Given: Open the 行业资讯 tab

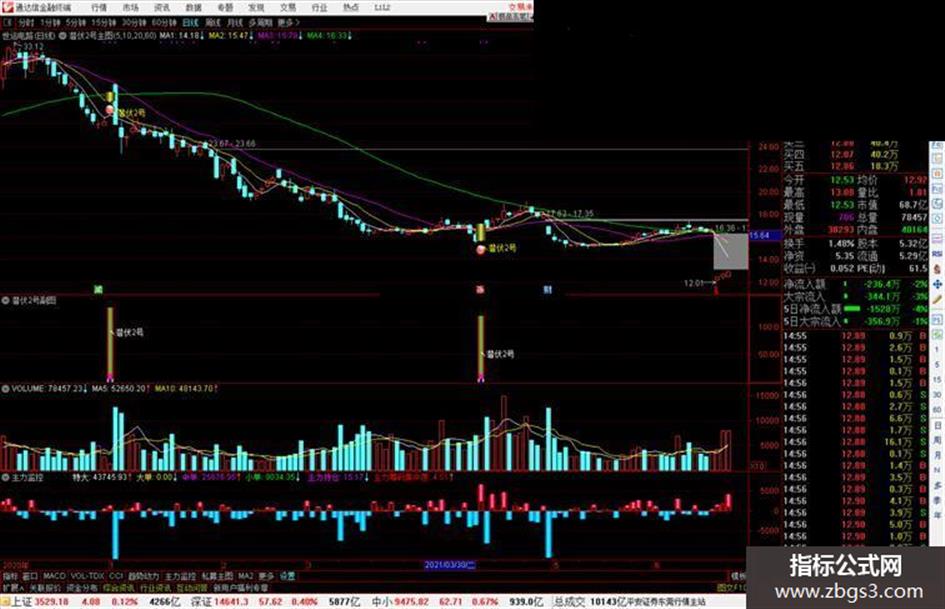Looking at the screenshot, I should [156, 587].
